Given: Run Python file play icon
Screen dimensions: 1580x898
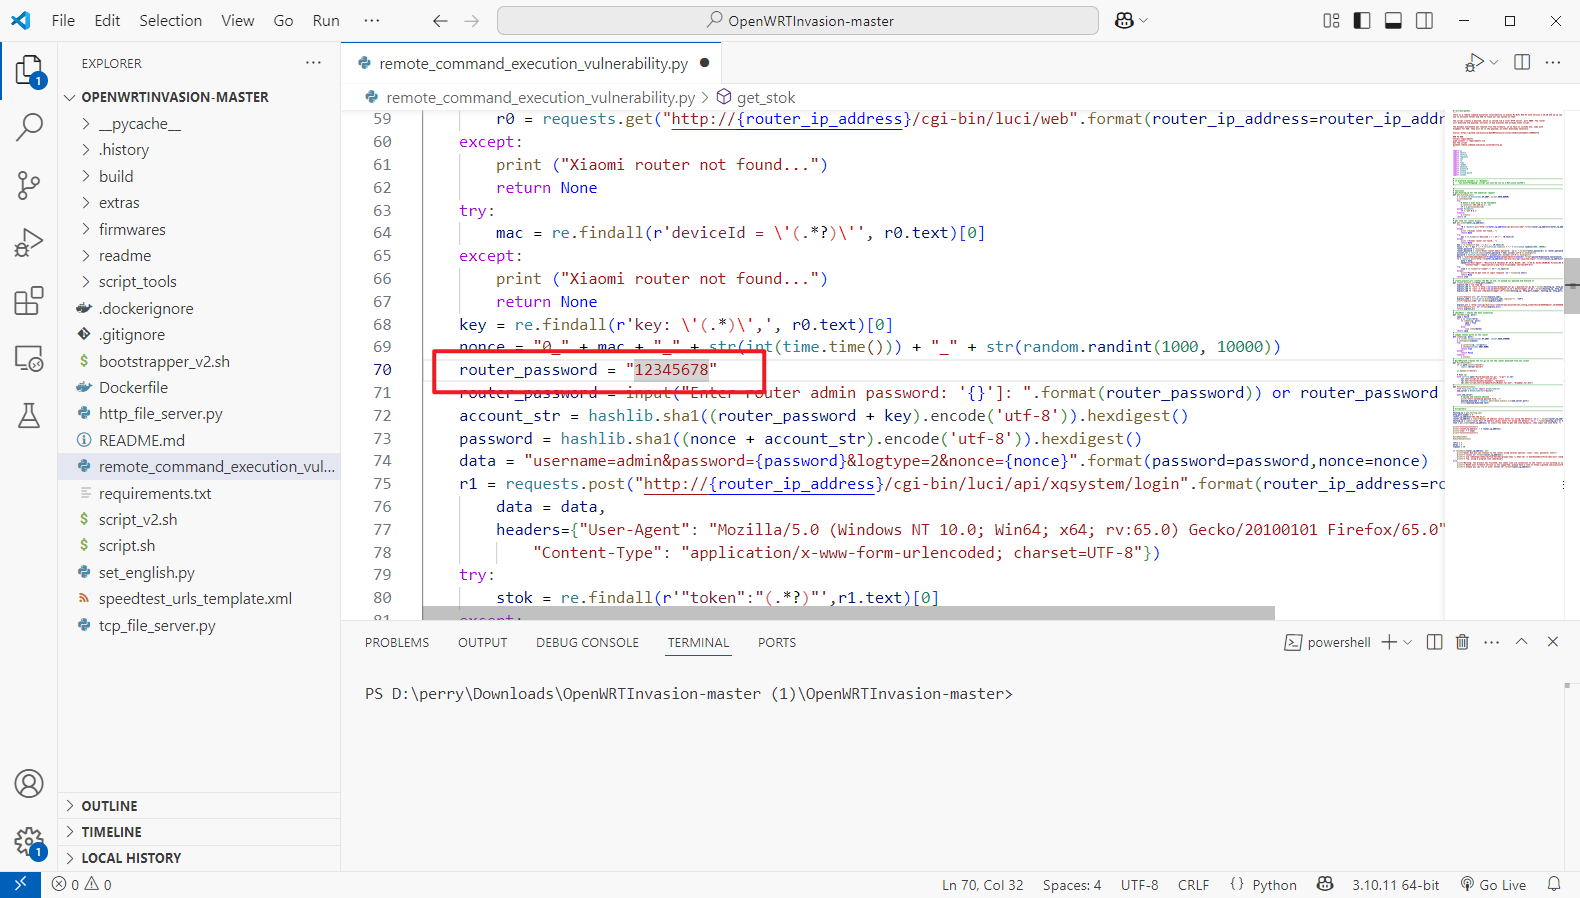Looking at the screenshot, I should pyautogui.click(x=1474, y=63).
